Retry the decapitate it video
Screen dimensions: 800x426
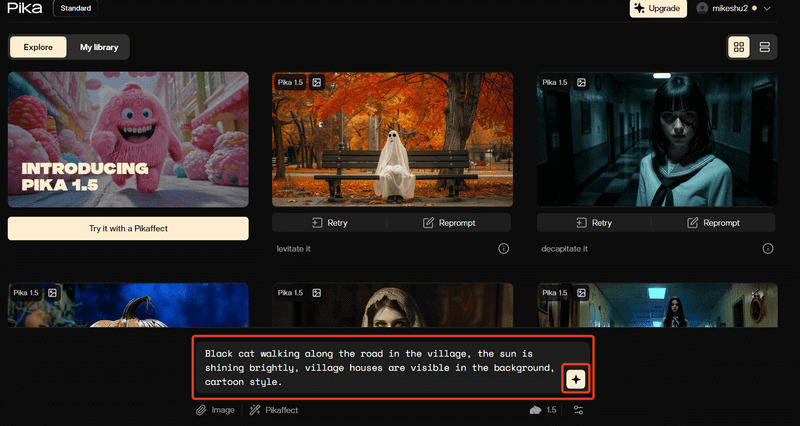pyautogui.click(x=594, y=223)
